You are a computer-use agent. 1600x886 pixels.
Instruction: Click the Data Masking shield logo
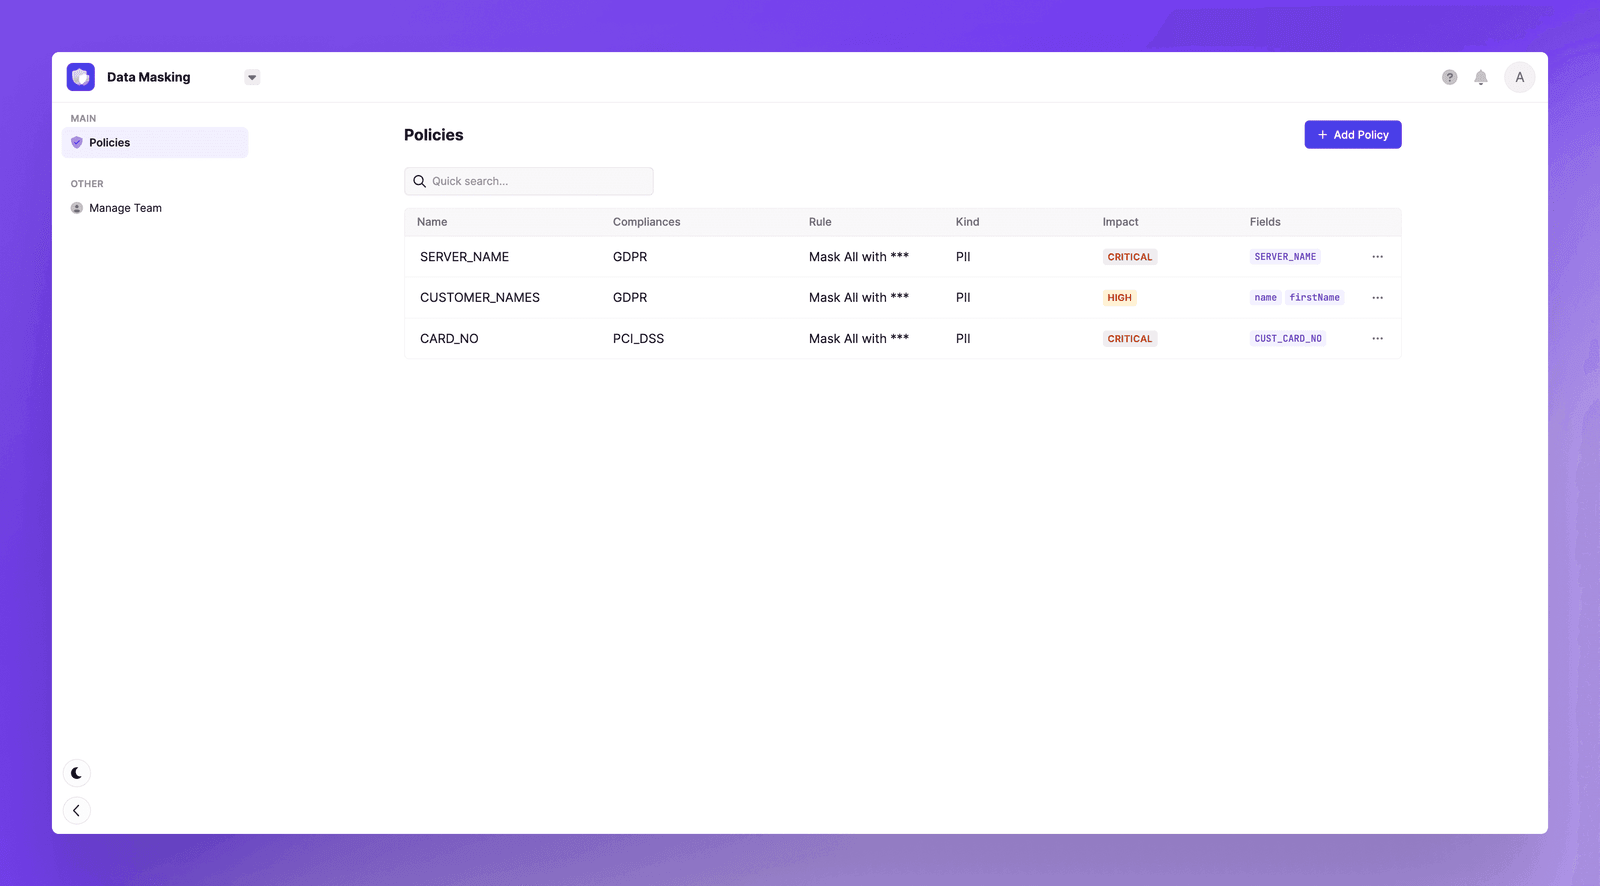coord(81,77)
